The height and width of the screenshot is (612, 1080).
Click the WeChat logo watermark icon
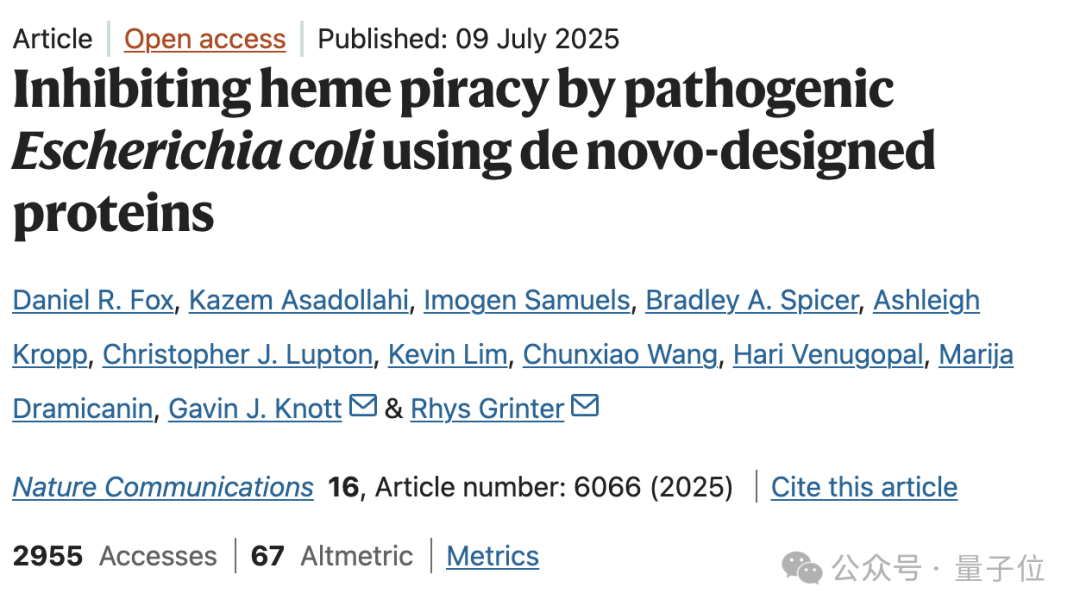click(802, 568)
